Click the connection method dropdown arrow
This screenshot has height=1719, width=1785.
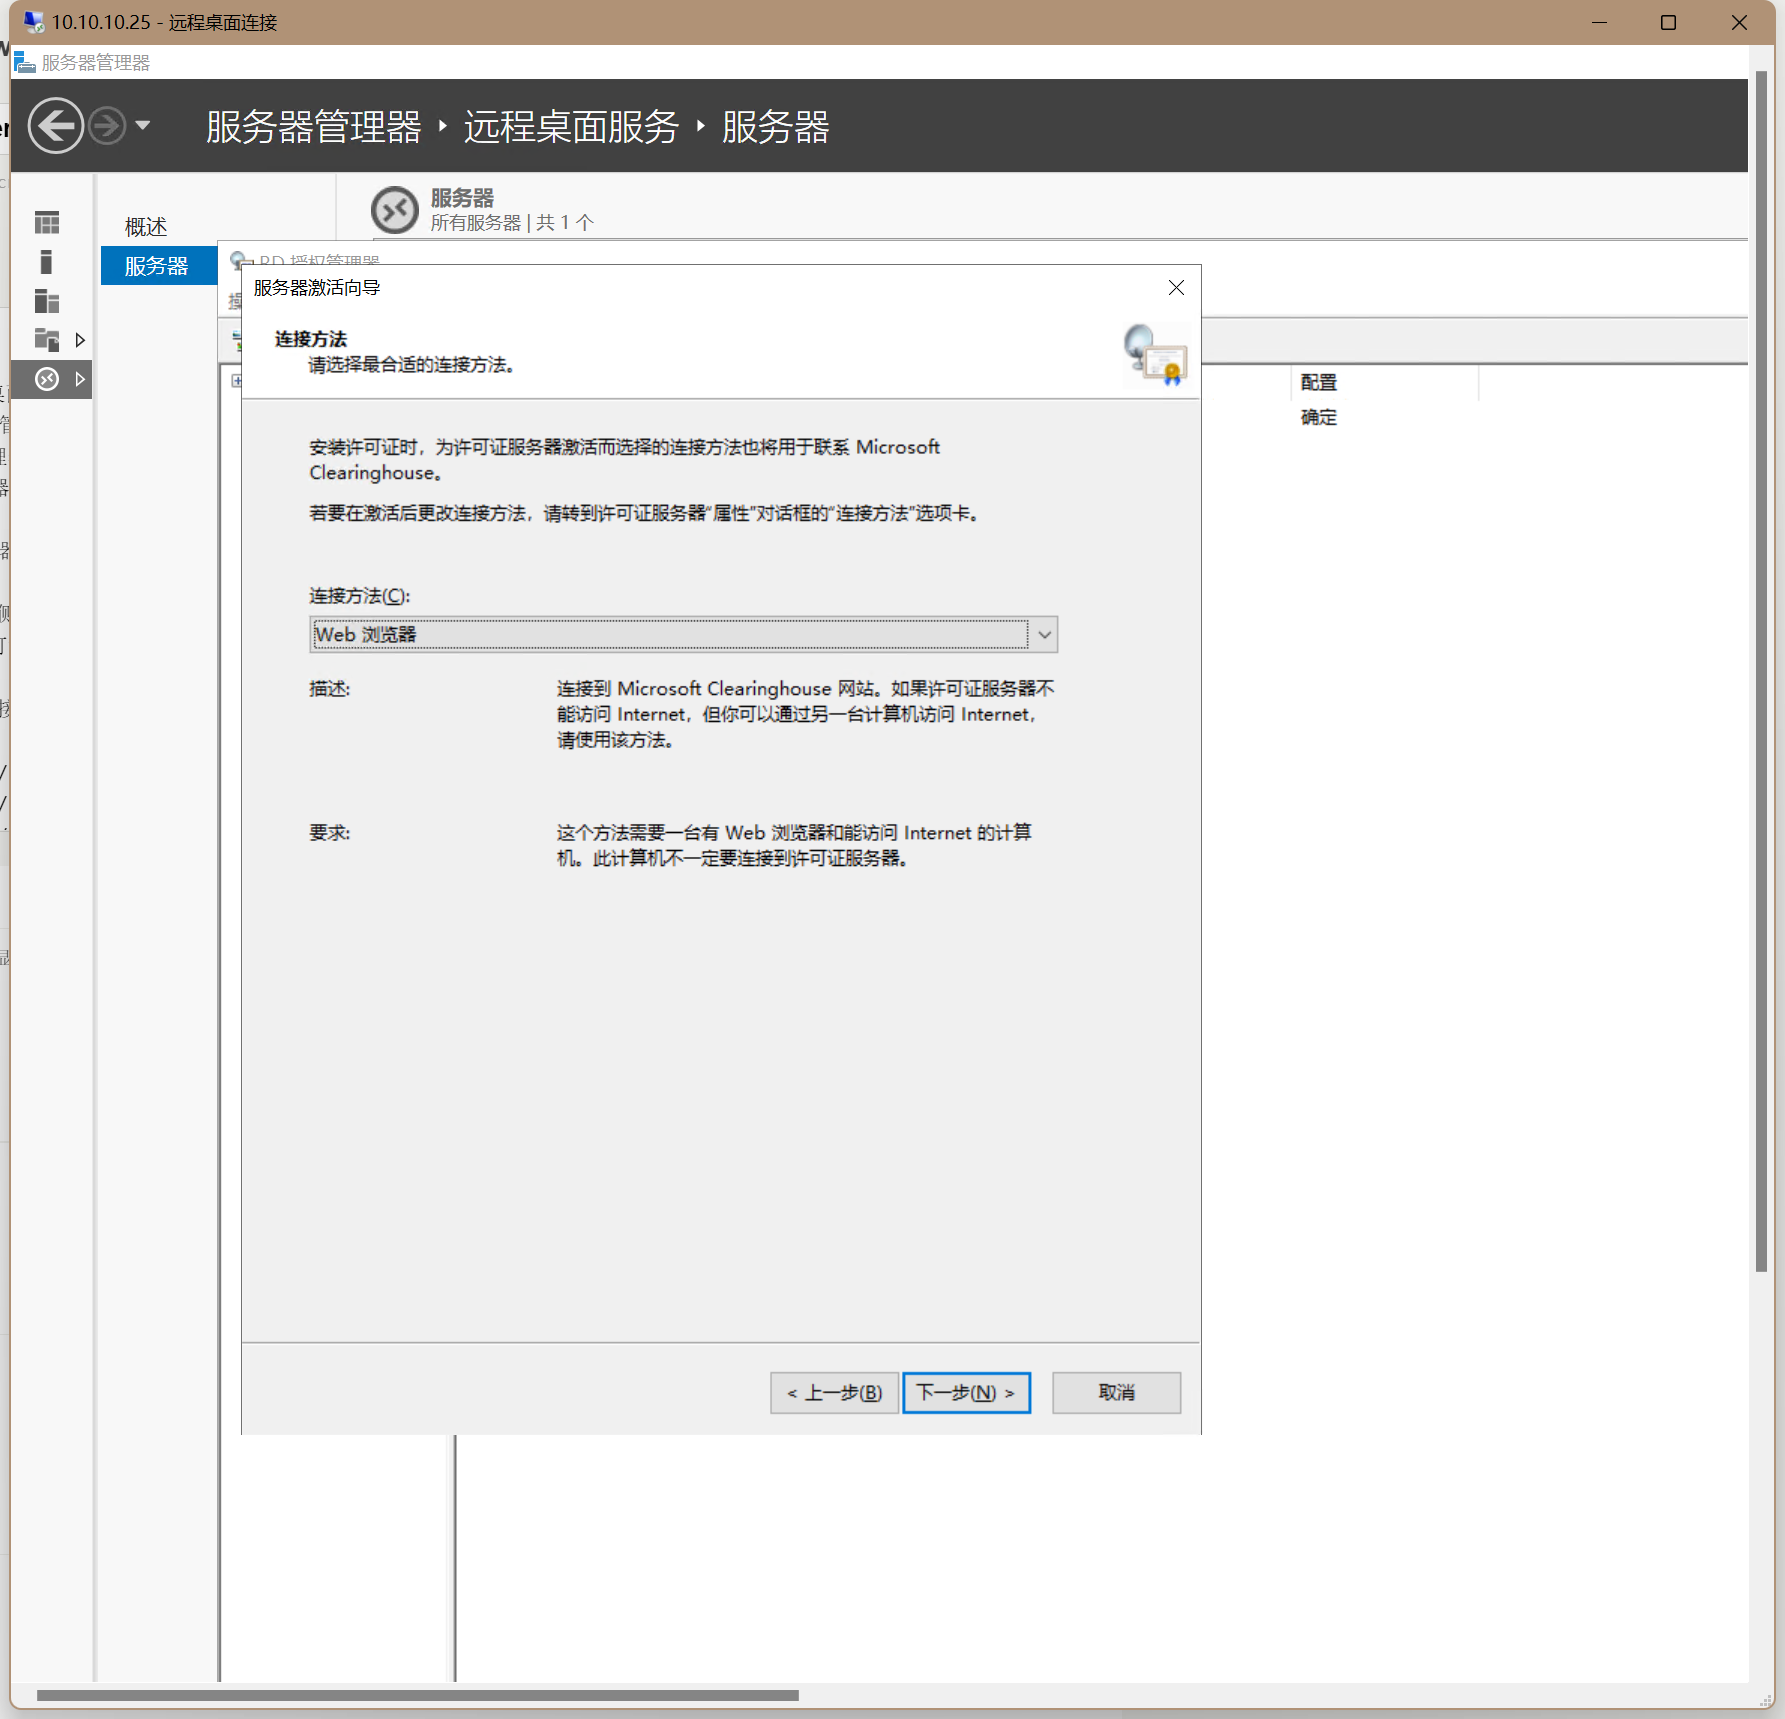click(1044, 635)
